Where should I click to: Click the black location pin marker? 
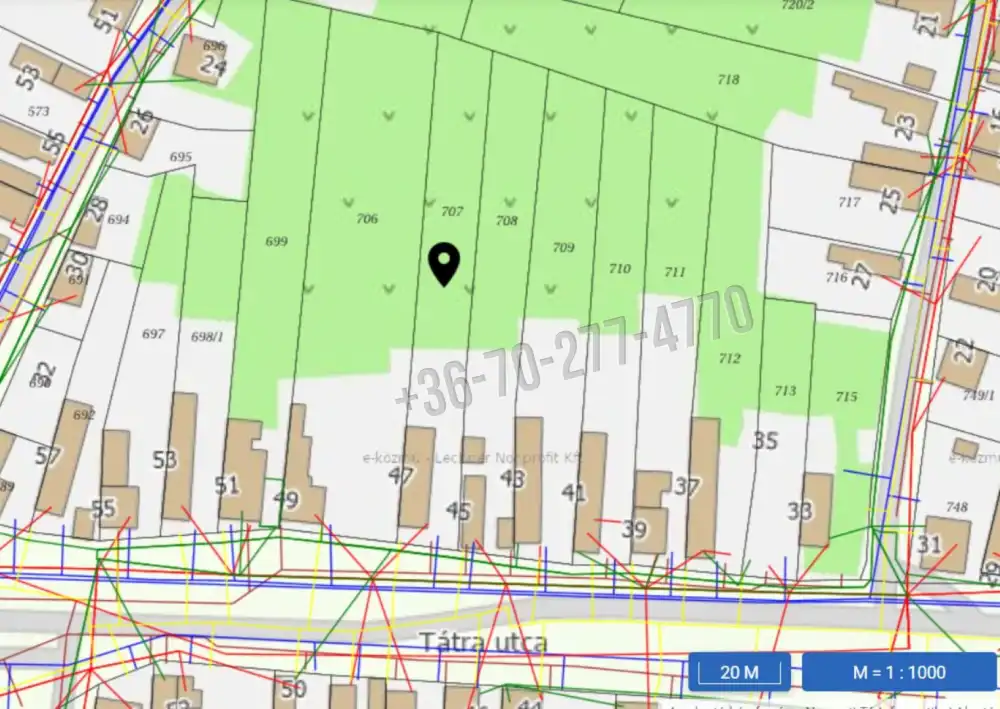444,264
